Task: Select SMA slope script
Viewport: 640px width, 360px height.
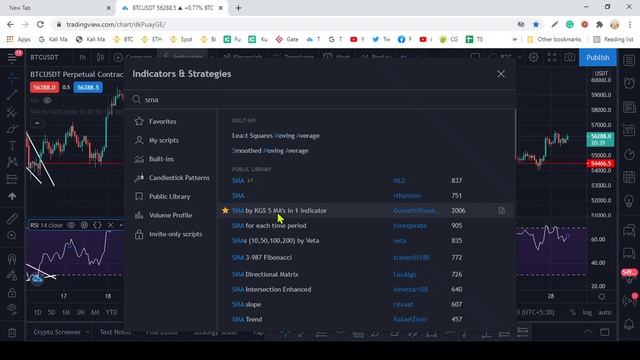Action: point(246,304)
